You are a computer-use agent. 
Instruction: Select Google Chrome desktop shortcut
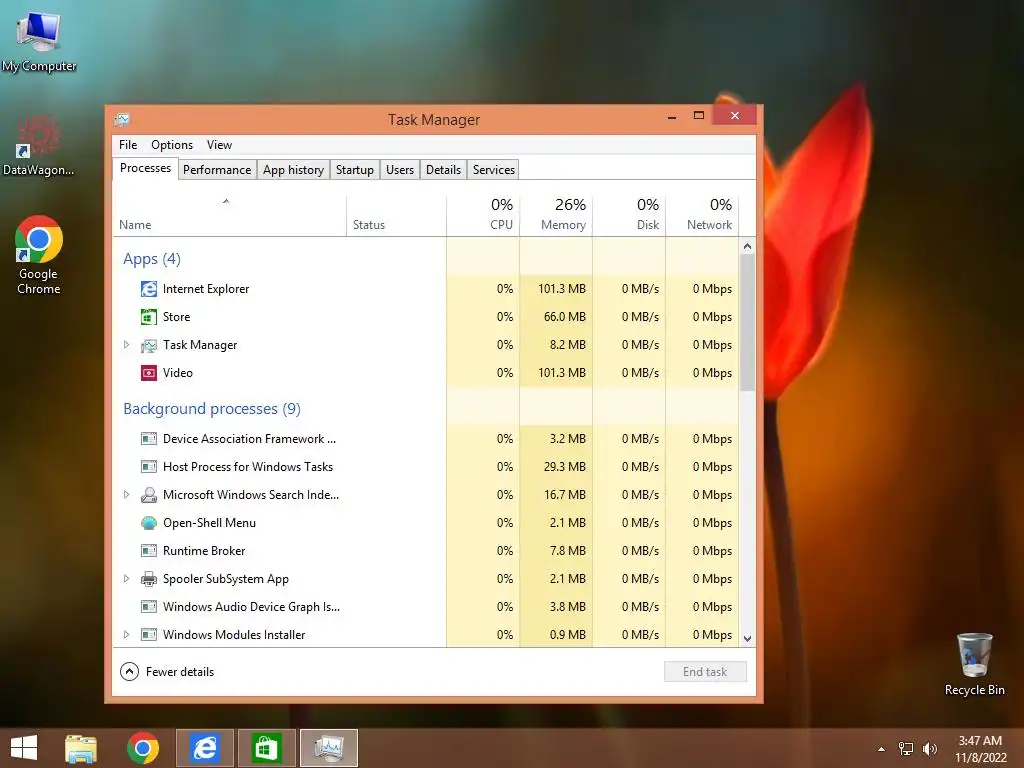click(x=39, y=255)
